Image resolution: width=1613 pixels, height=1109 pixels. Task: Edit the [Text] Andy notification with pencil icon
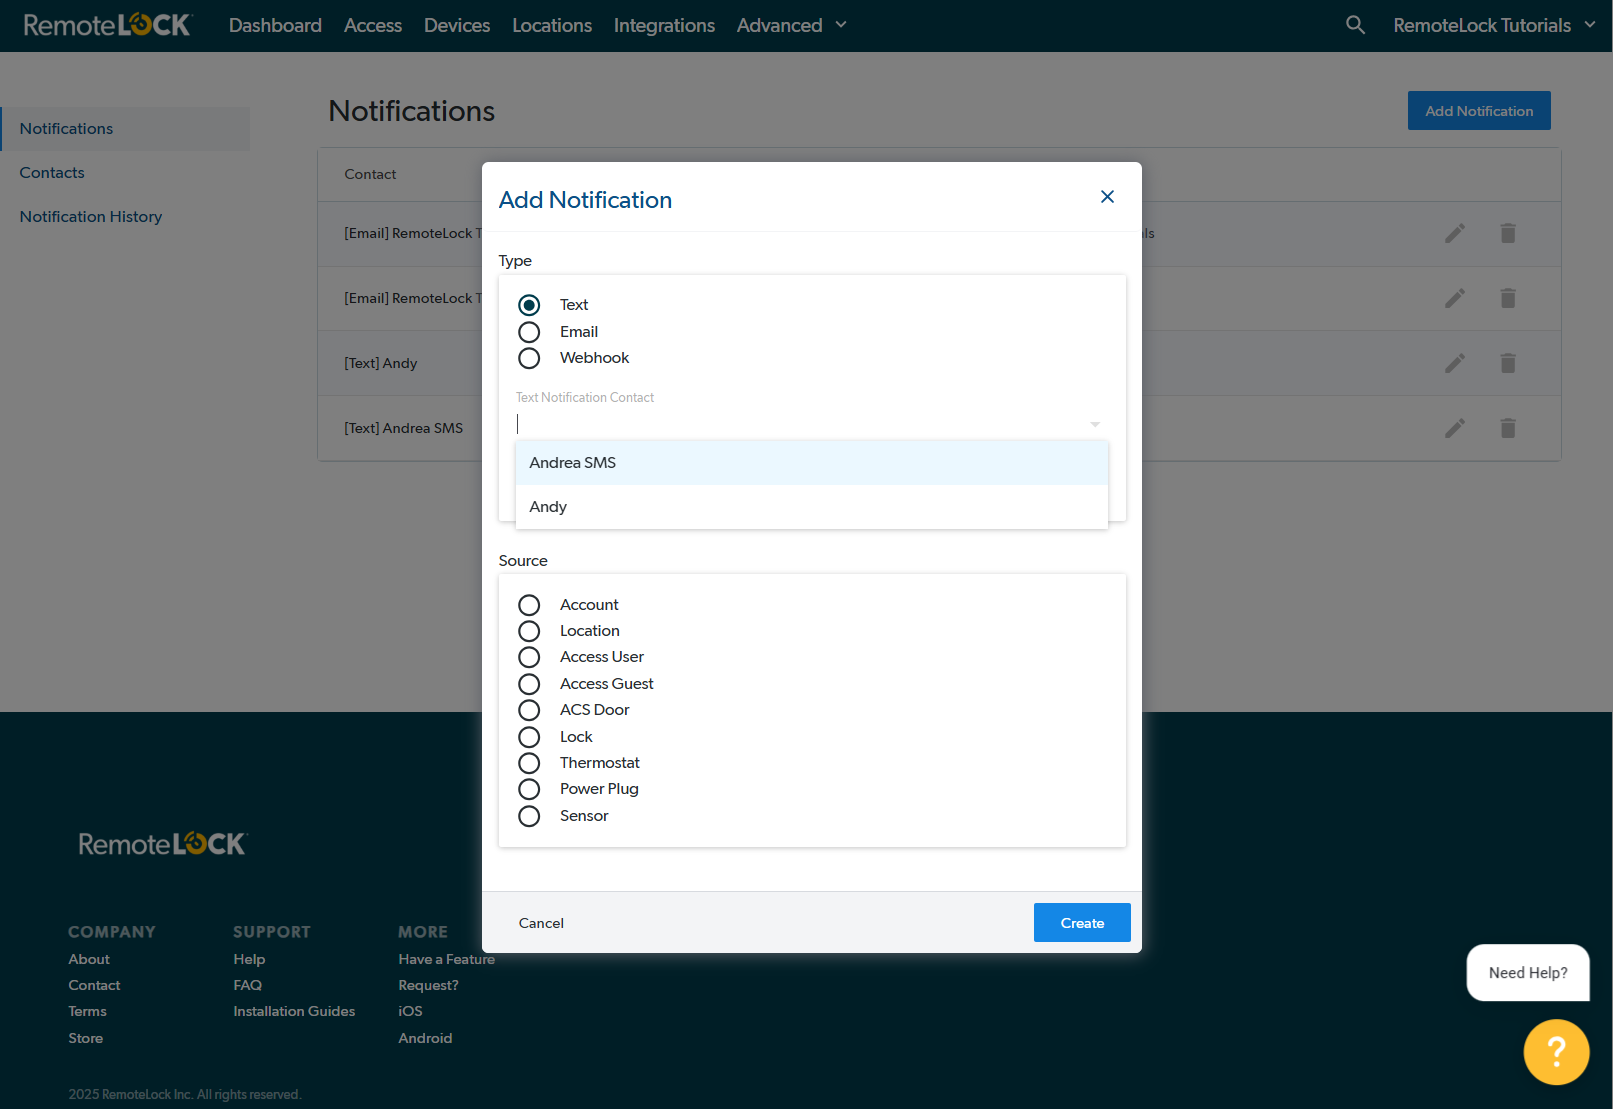(1455, 363)
